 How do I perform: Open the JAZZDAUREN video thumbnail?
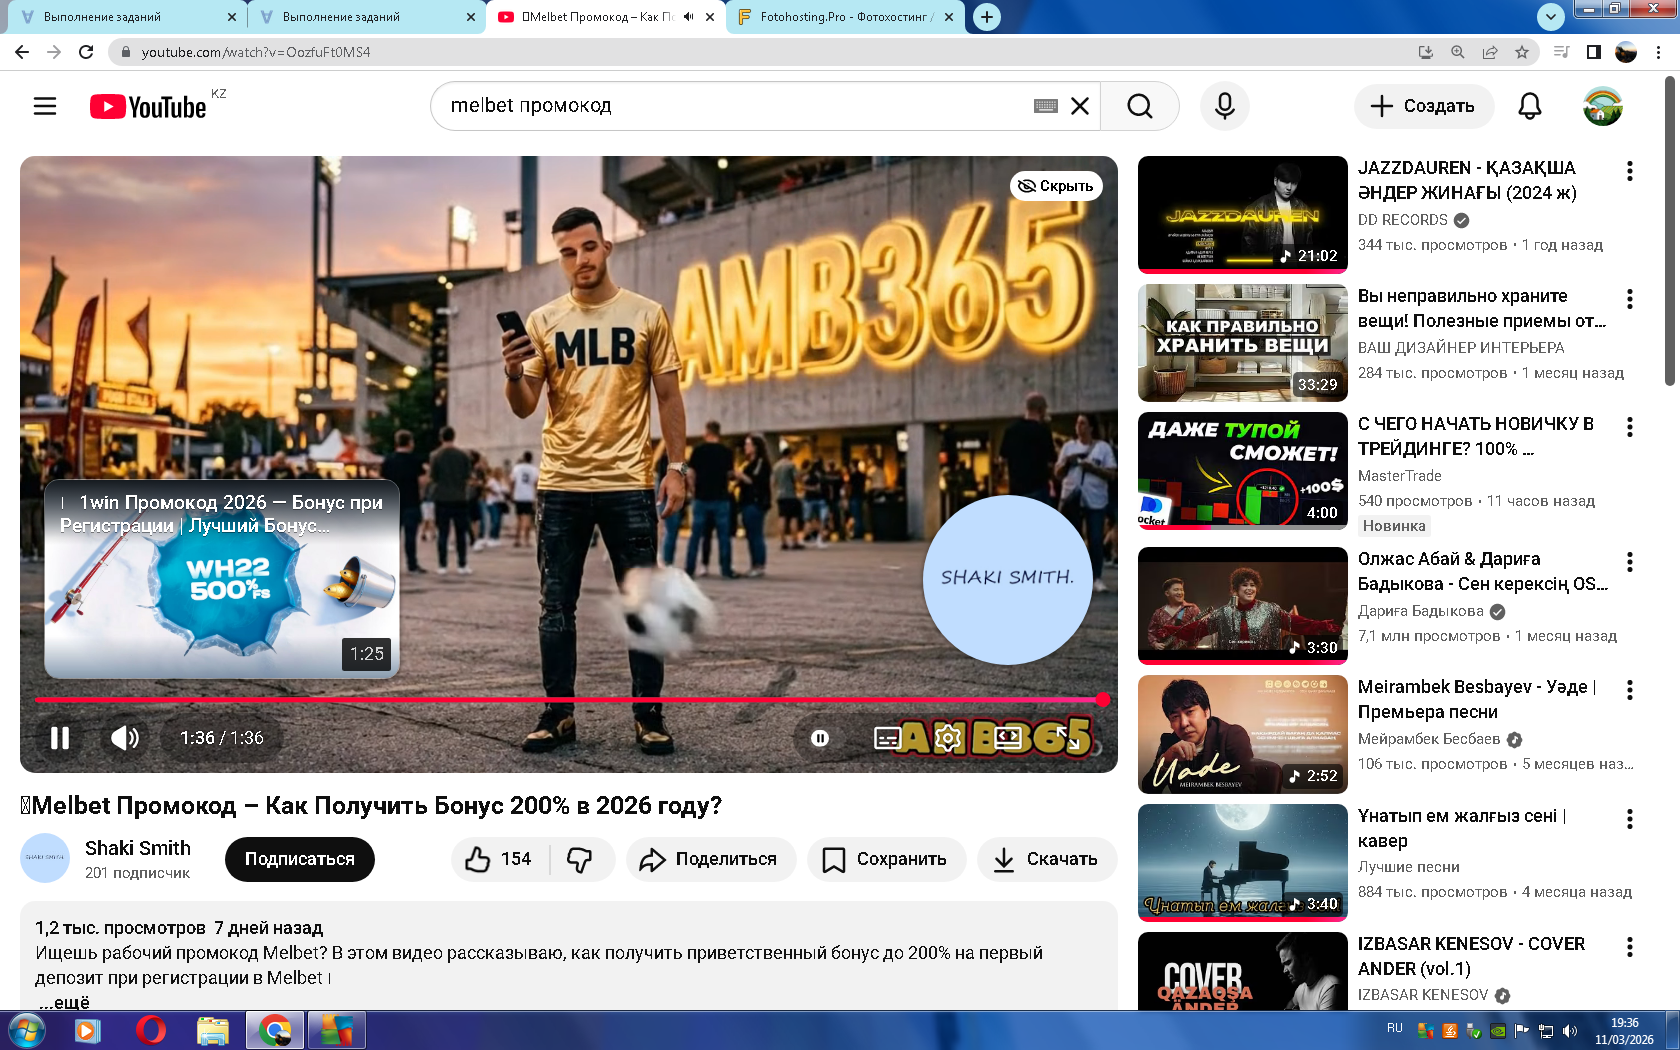(x=1243, y=214)
